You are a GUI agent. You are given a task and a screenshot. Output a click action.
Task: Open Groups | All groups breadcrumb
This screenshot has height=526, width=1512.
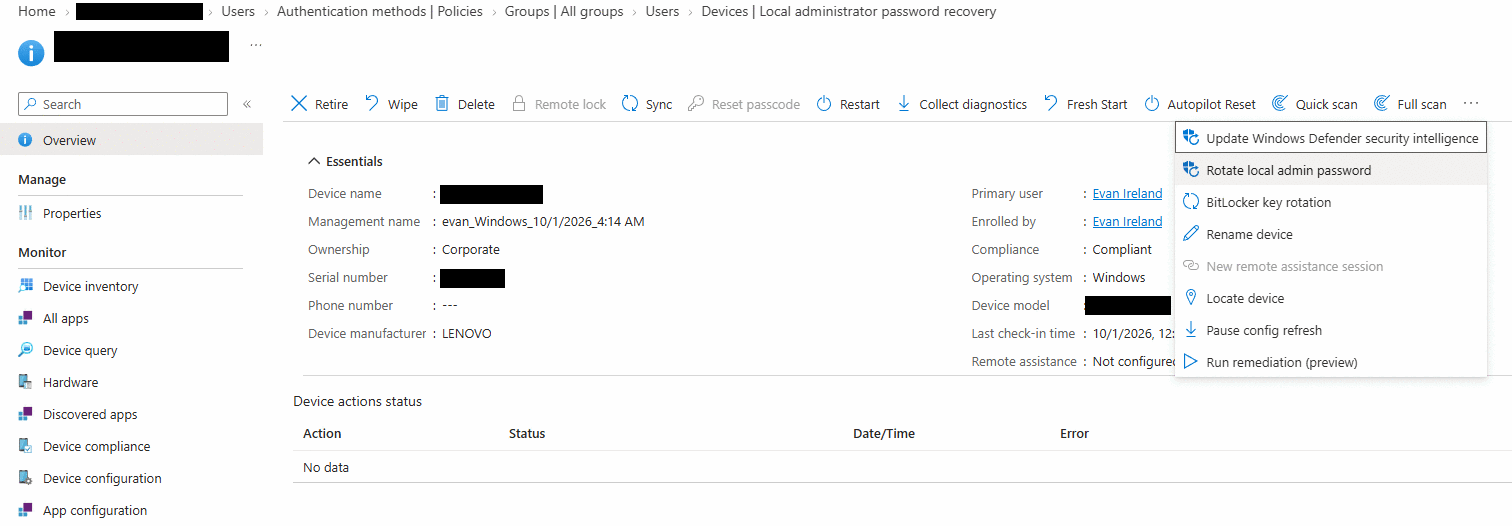tap(564, 11)
